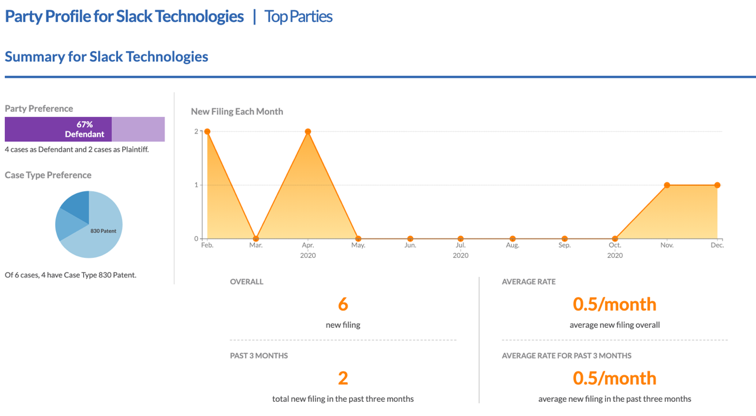
Task: Select the Aug. data point
Action: (513, 239)
